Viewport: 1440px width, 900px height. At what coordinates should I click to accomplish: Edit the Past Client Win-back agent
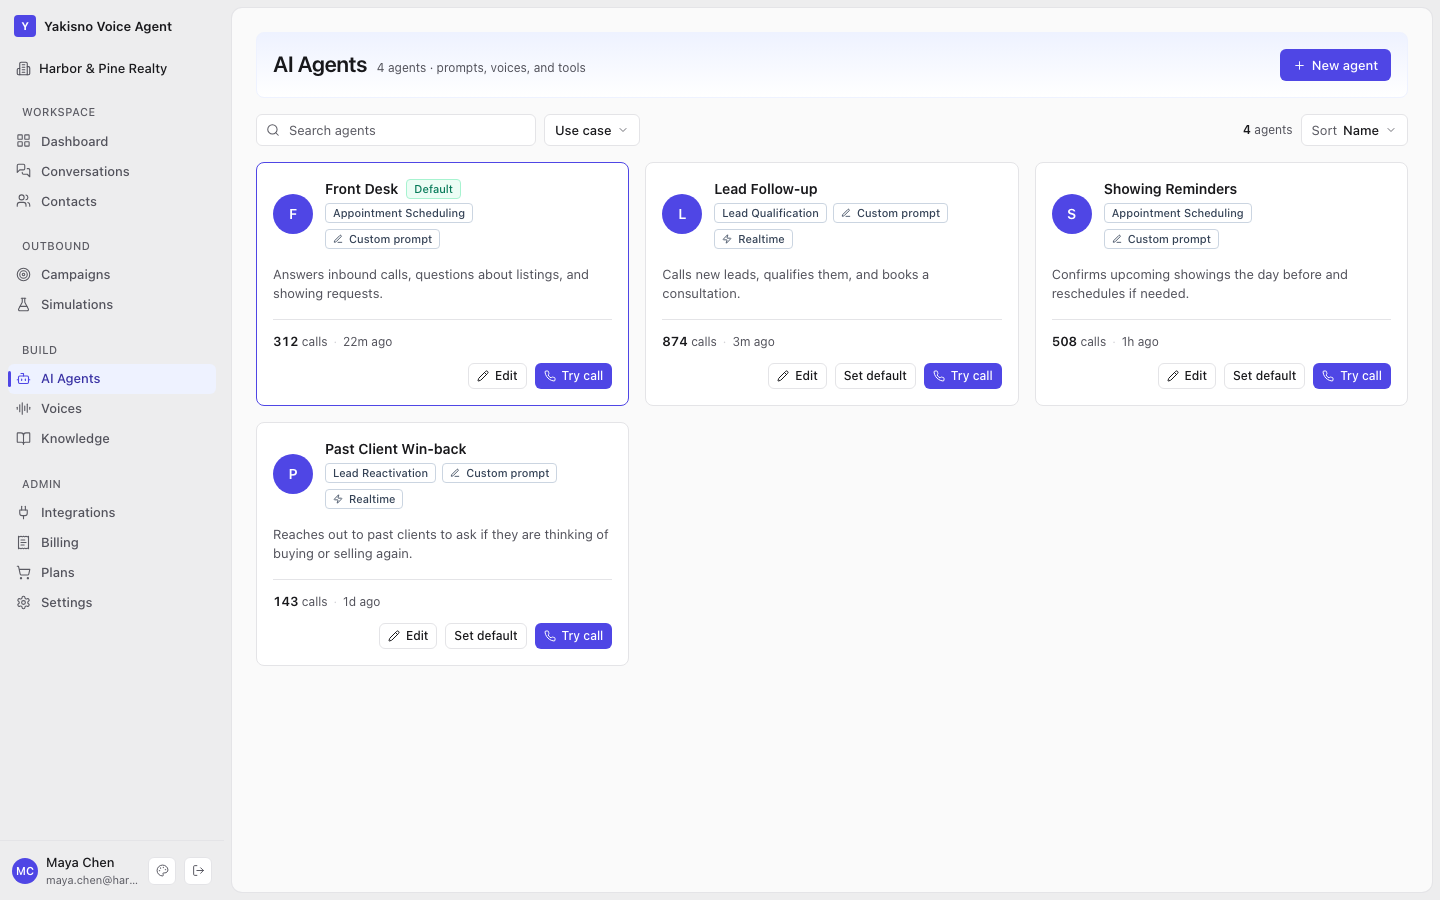click(x=408, y=636)
